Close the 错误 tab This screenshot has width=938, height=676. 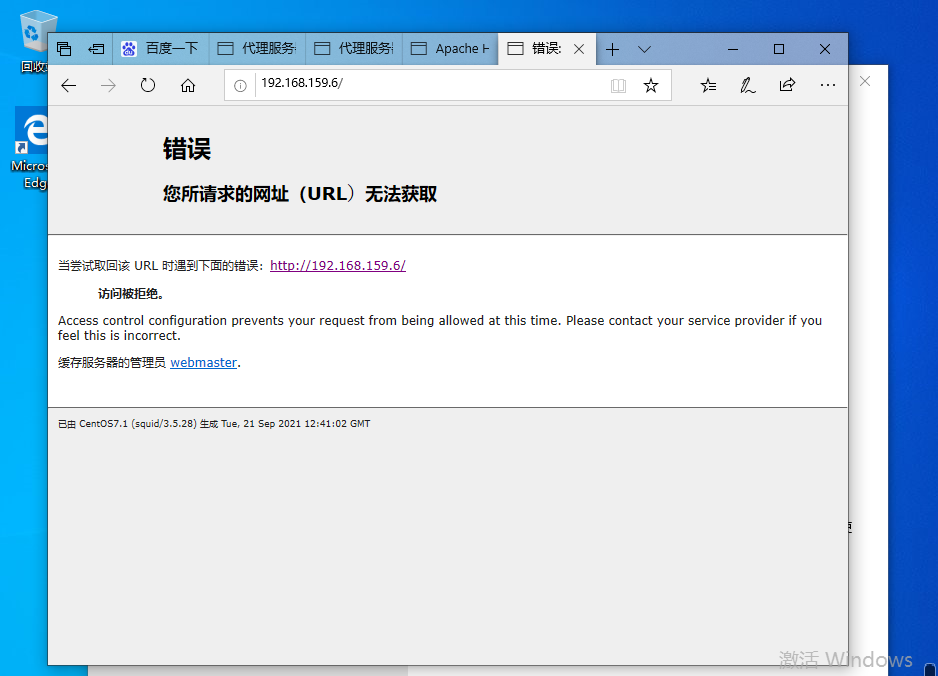click(x=579, y=49)
